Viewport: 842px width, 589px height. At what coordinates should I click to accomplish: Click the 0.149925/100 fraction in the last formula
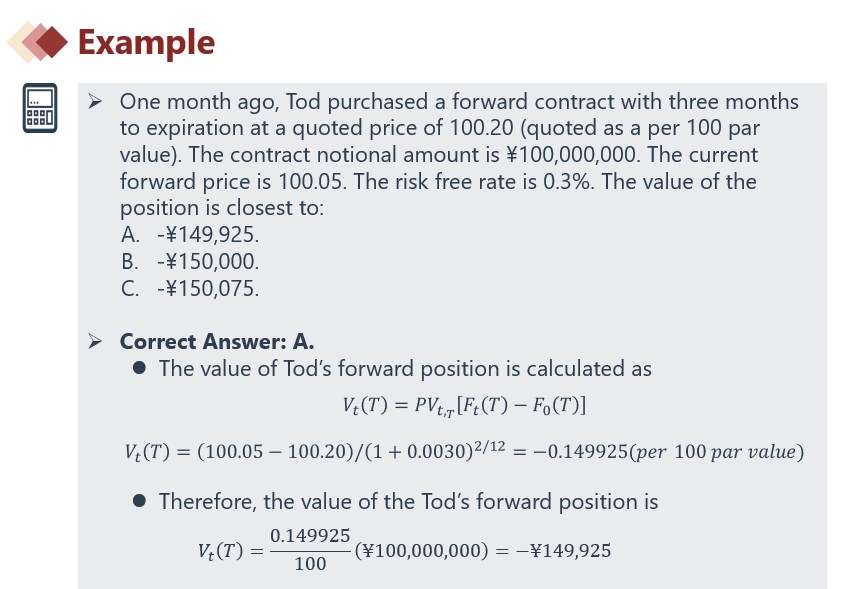(310, 551)
